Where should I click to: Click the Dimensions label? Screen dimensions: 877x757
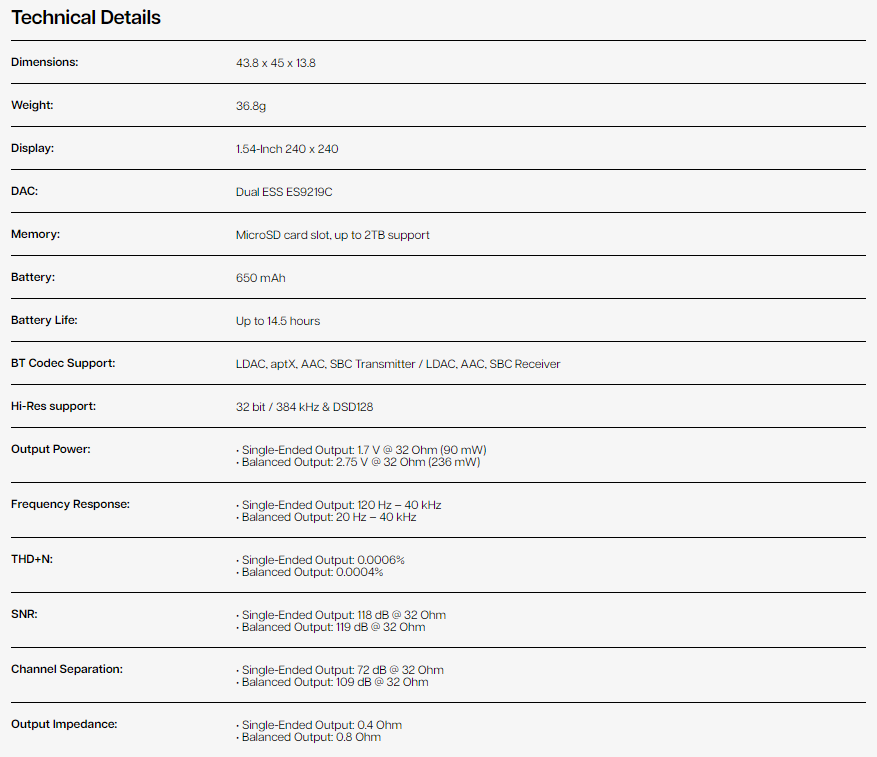44,62
